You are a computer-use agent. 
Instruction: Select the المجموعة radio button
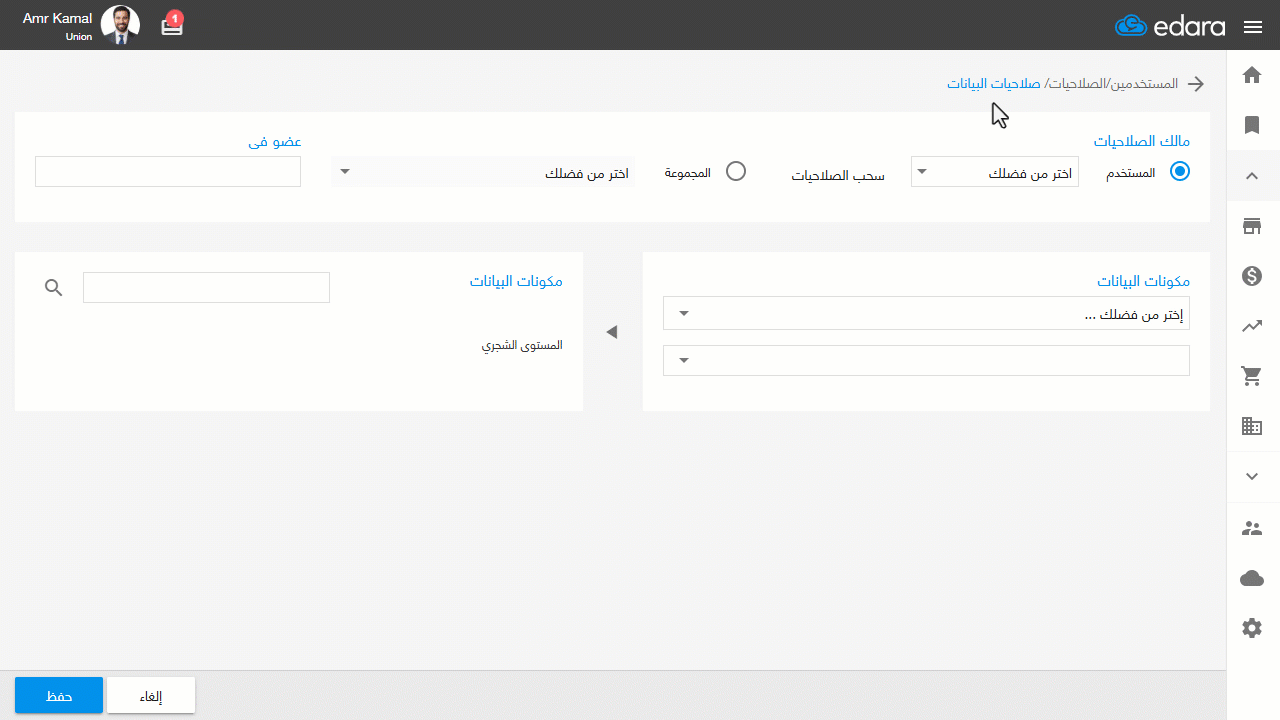click(736, 171)
